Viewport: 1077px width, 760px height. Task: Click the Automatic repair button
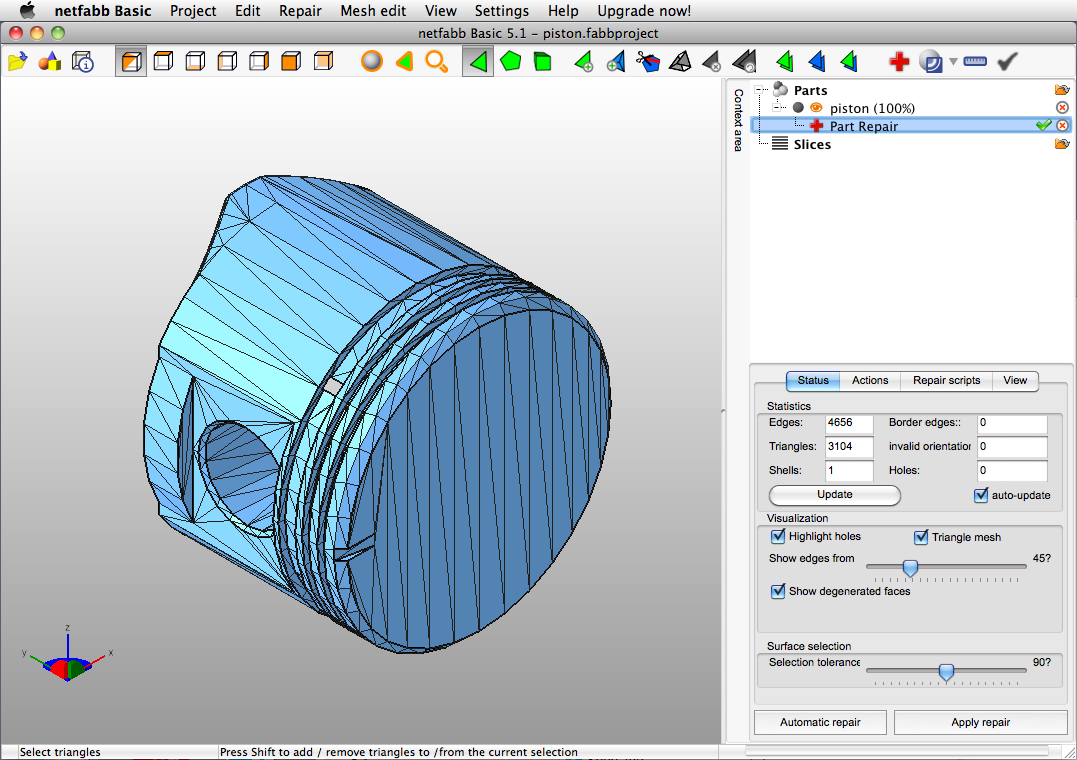click(820, 722)
